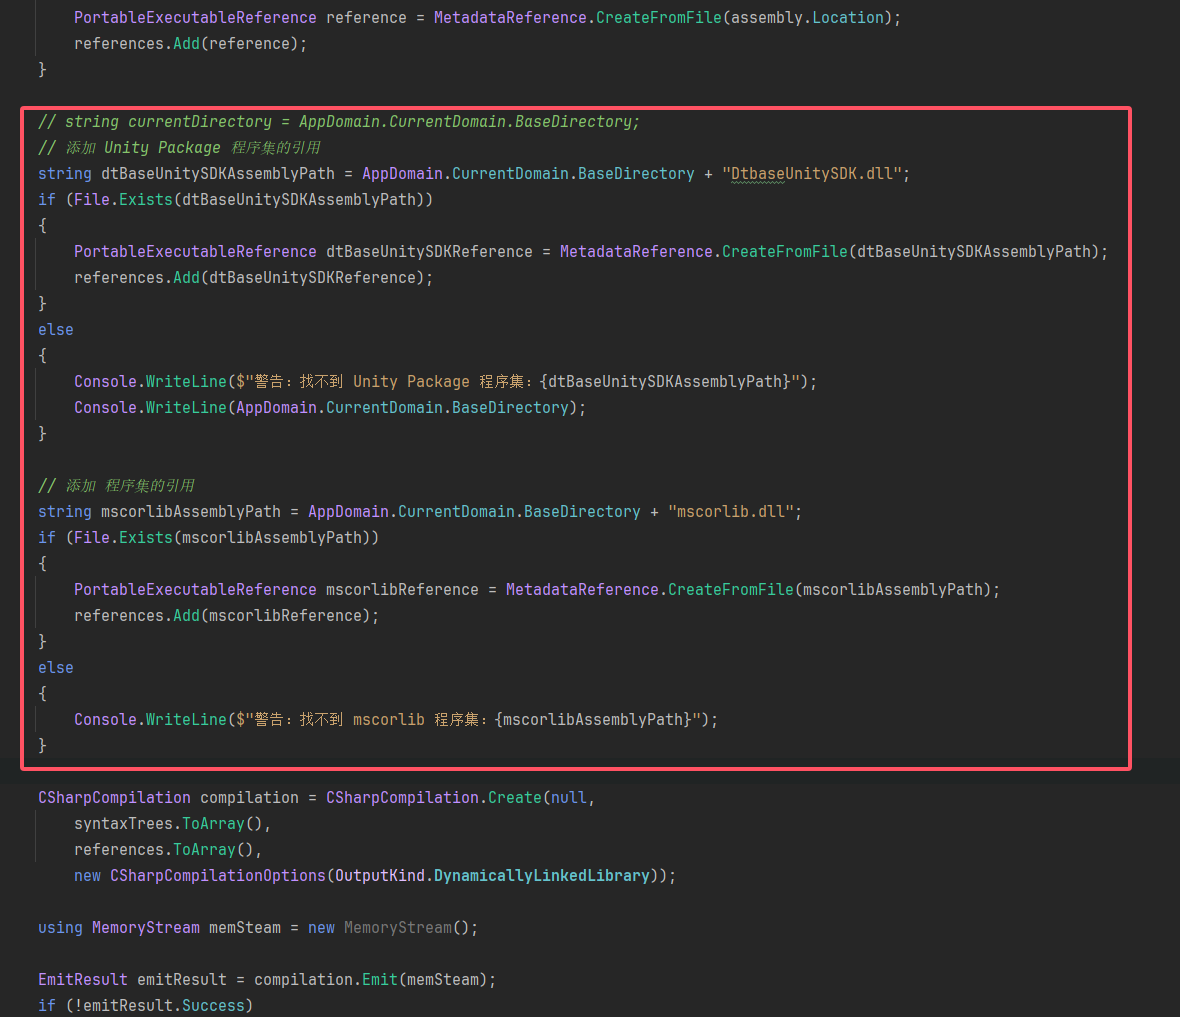Image resolution: width=1180 pixels, height=1017 pixels.
Task: Click the "DtbaseUnitySDK.dll" string literal
Action: pyautogui.click(x=814, y=174)
